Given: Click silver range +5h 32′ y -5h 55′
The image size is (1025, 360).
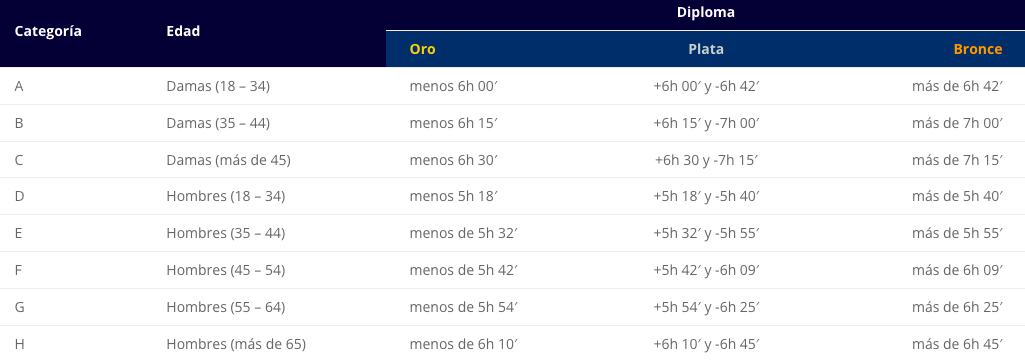Looking at the screenshot, I should coord(705,233).
